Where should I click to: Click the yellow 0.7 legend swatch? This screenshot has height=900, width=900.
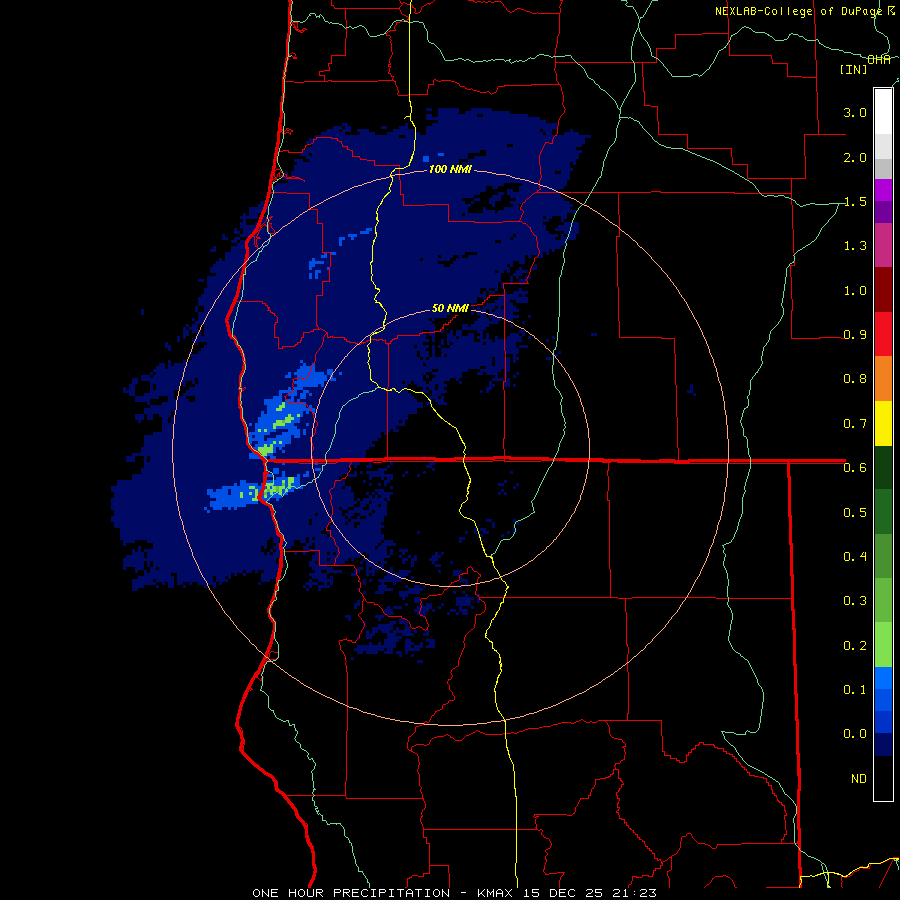click(883, 422)
